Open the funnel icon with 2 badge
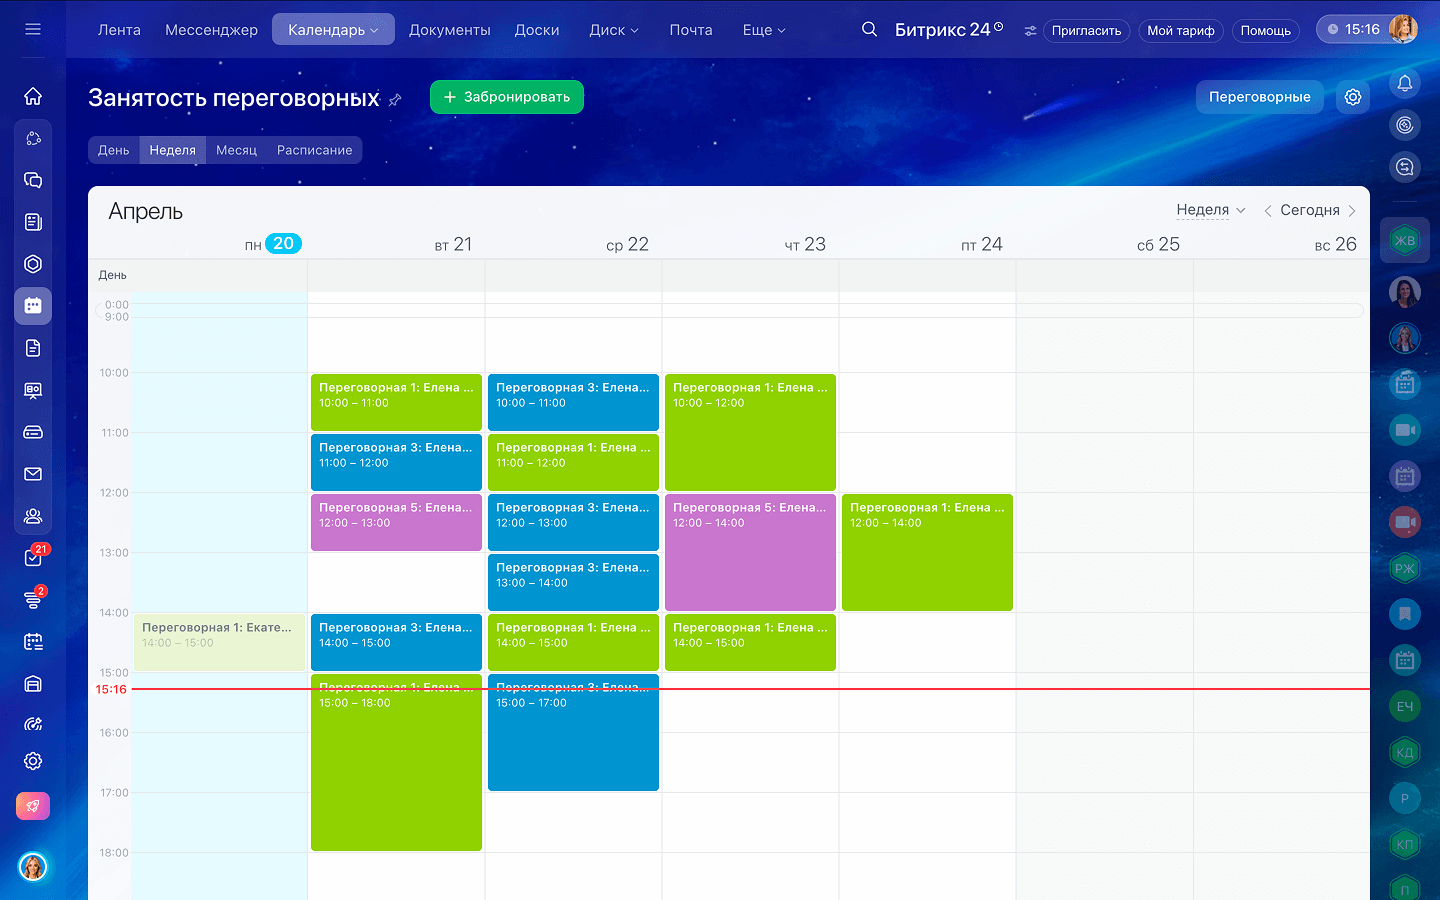Viewport: 1440px width, 900px height. click(33, 600)
